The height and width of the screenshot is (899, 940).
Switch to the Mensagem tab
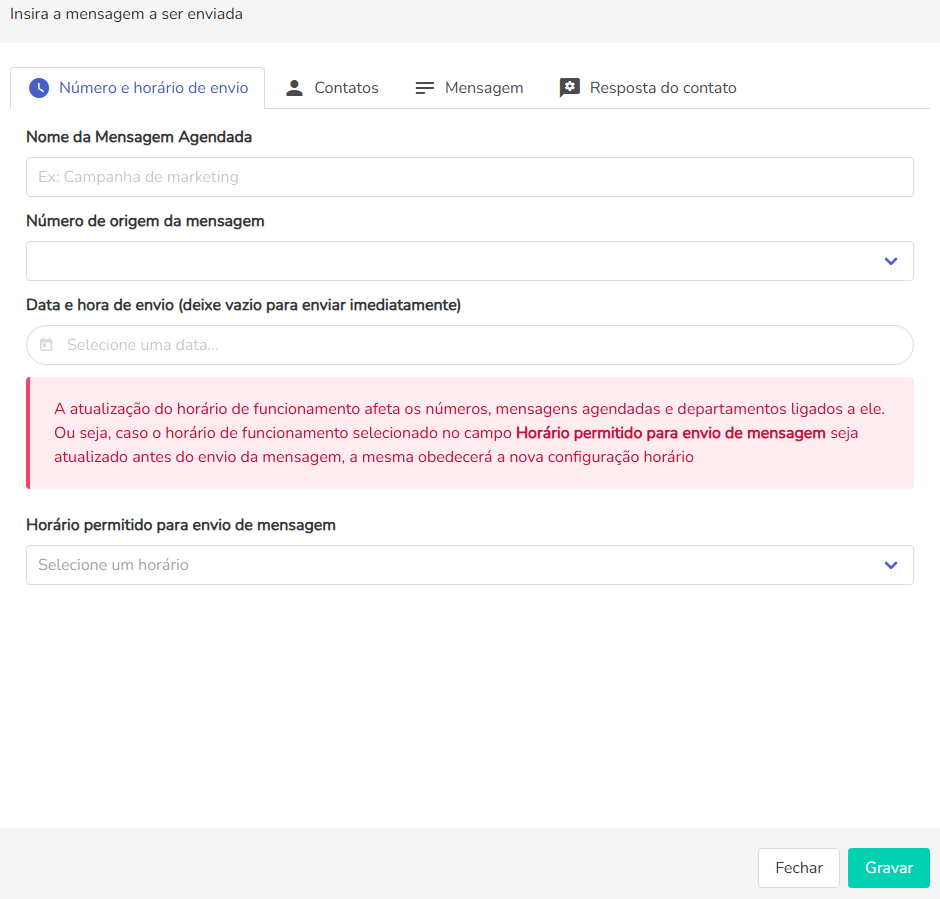click(x=470, y=88)
